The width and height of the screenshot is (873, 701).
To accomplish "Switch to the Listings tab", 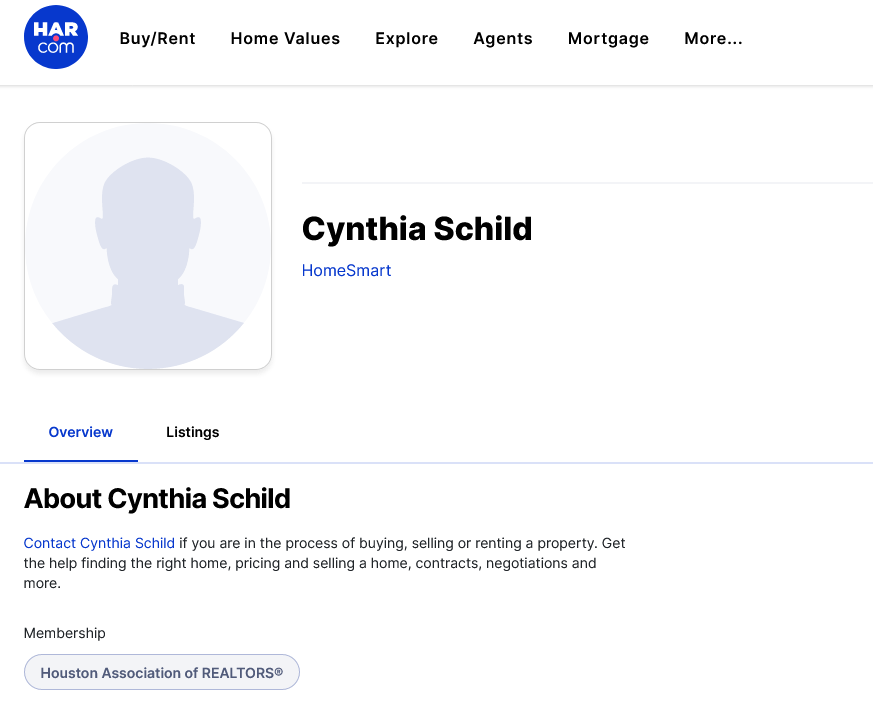I will 193,432.
